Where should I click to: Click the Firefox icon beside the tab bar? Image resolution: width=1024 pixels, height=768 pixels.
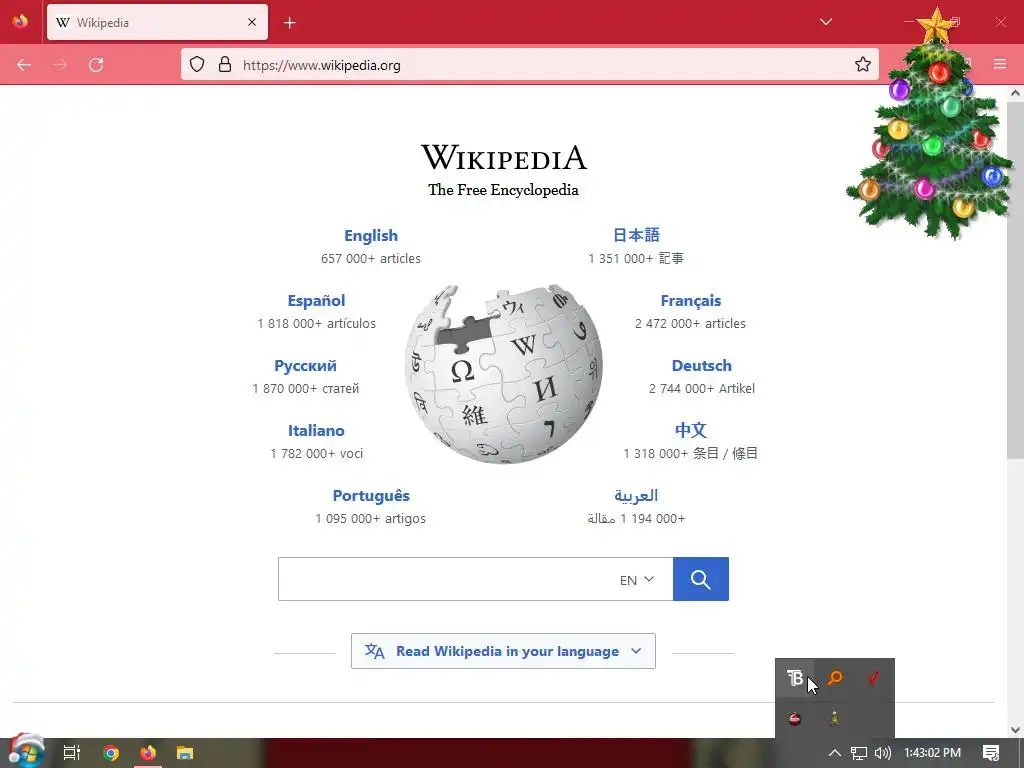point(20,21)
